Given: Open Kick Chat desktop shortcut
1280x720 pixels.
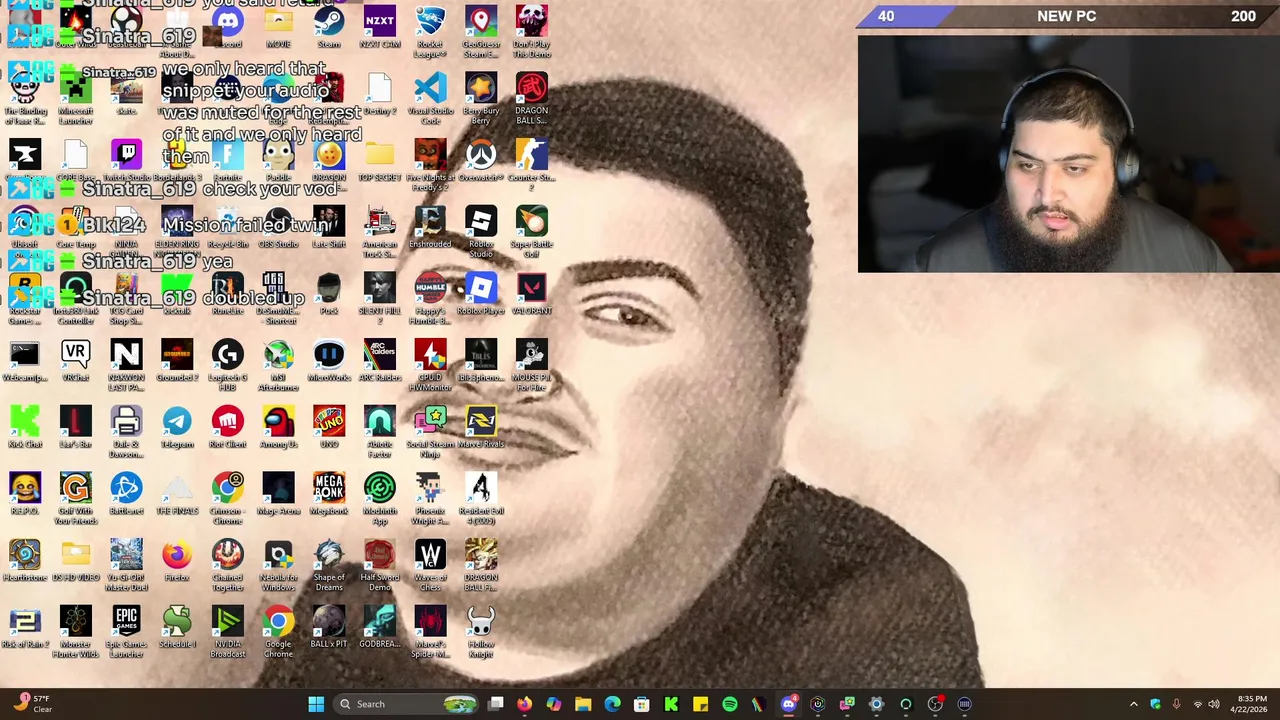Looking at the screenshot, I should pyautogui.click(x=25, y=427).
